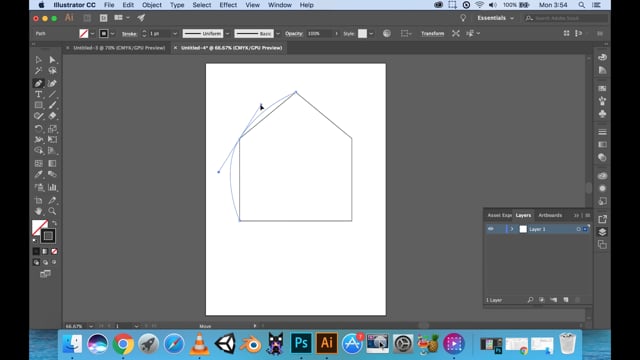Click the Stroke label link
The width and height of the screenshot is (640, 360).
coord(129,34)
